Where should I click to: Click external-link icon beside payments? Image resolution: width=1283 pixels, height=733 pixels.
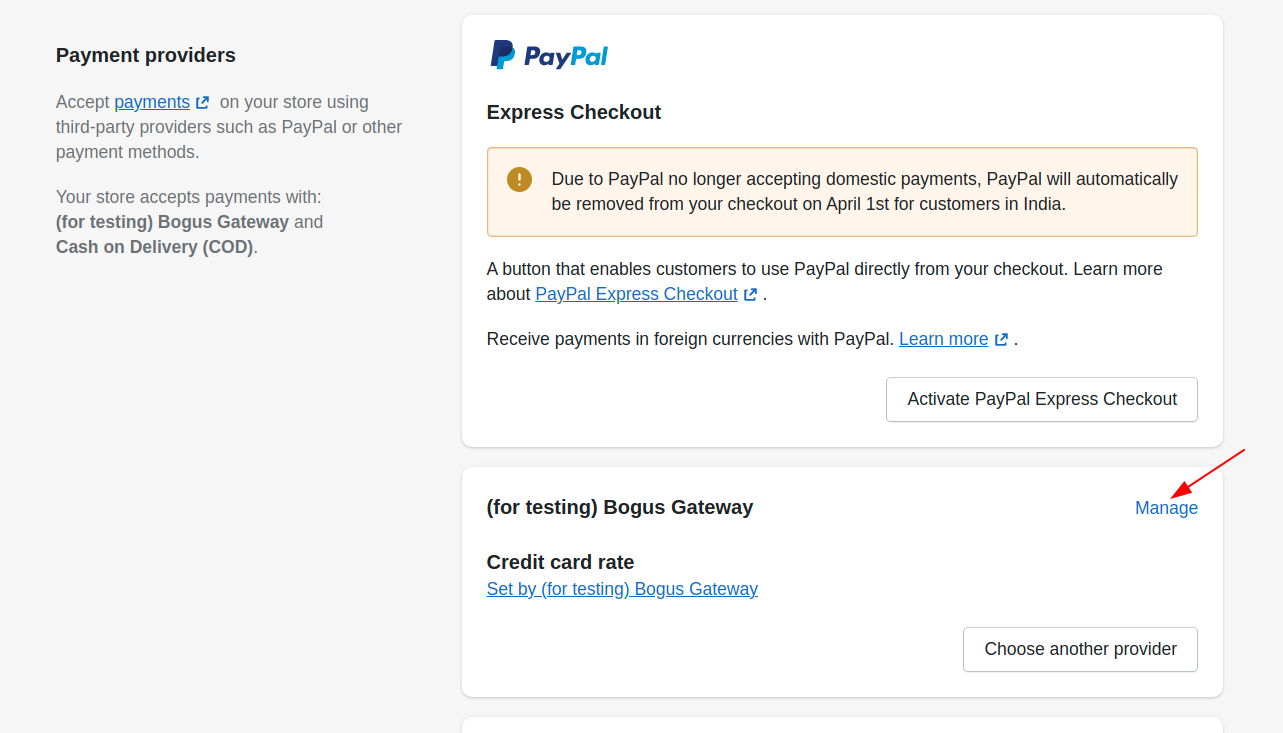point(203,102)
